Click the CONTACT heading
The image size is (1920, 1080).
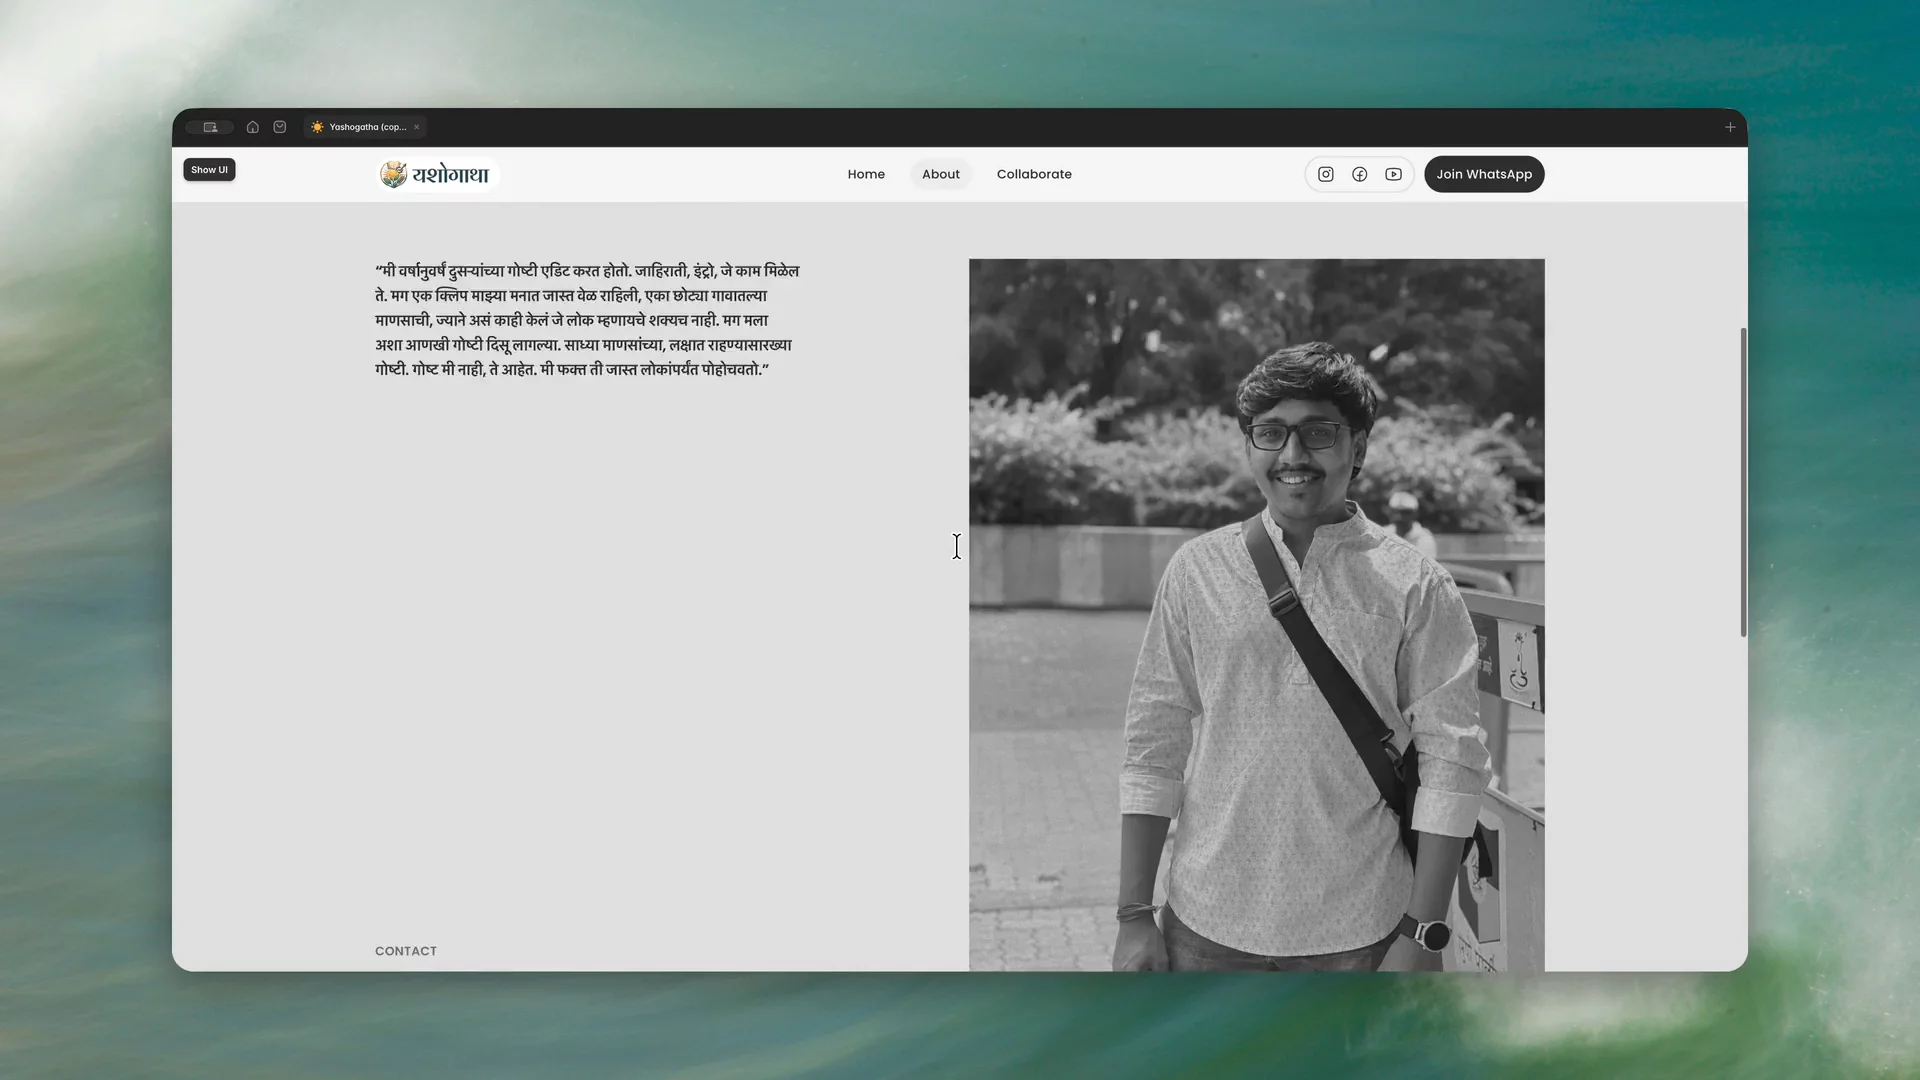pyautogui.click(x=406, y=951)
